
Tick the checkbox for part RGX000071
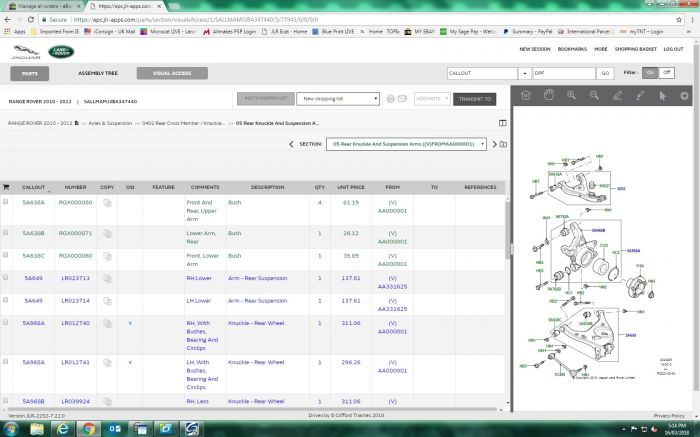click(x=5, y=232)
